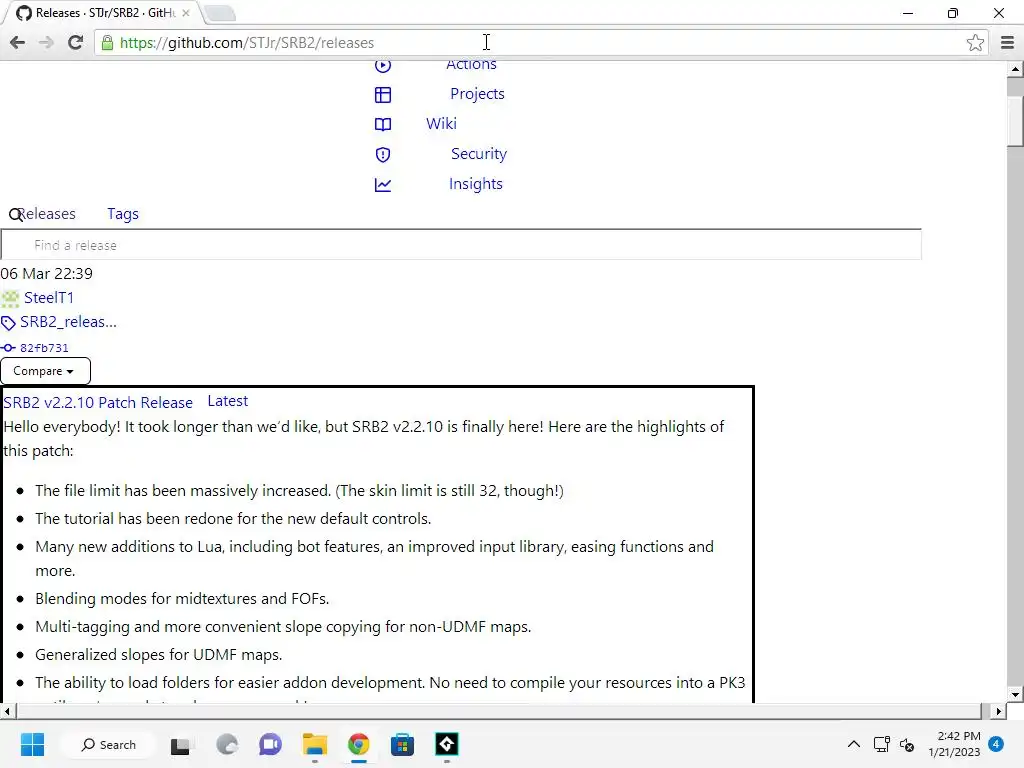This screenshot has height=768, width=1024.
Task: Click the Latest label link
Action: tap(228, 401)
